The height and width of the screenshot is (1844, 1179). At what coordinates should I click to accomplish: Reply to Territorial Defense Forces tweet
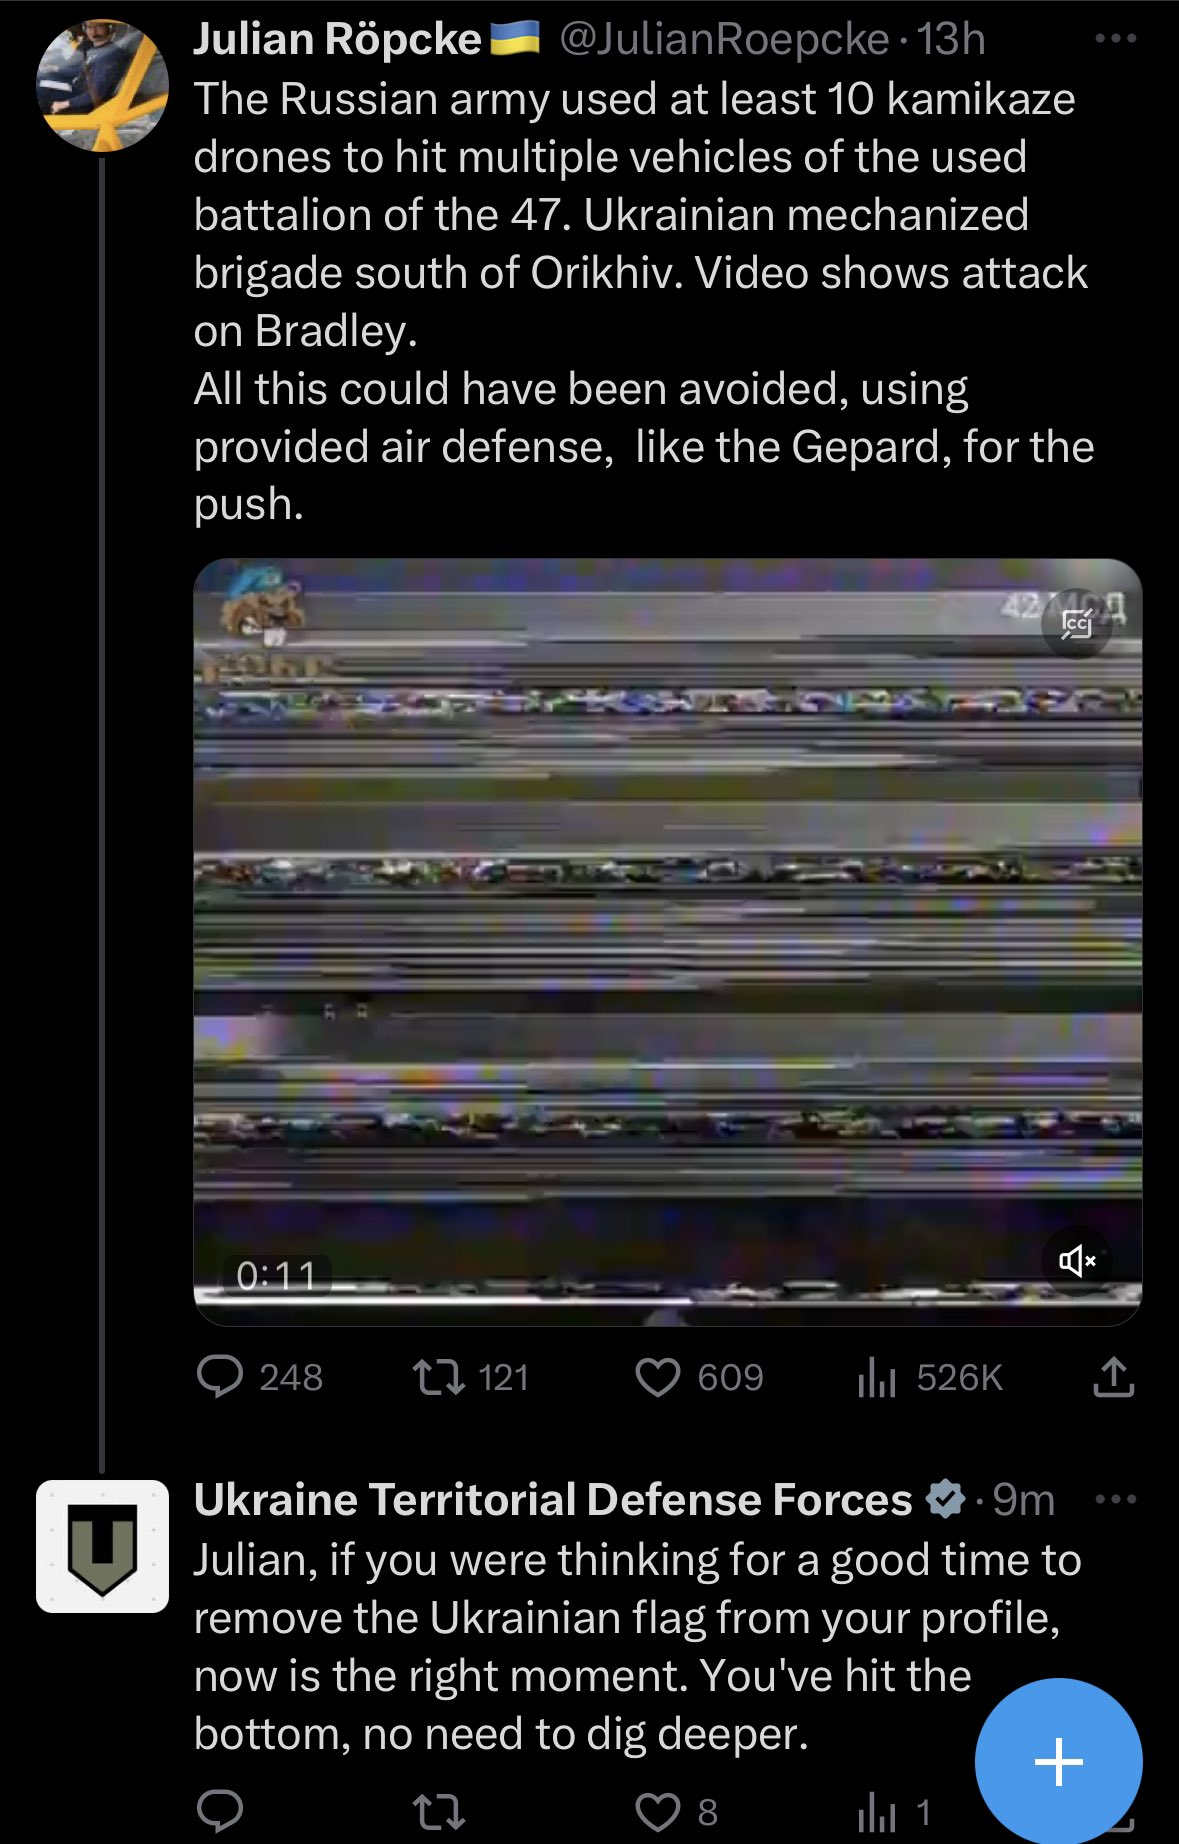click(x=220, y=1811)
